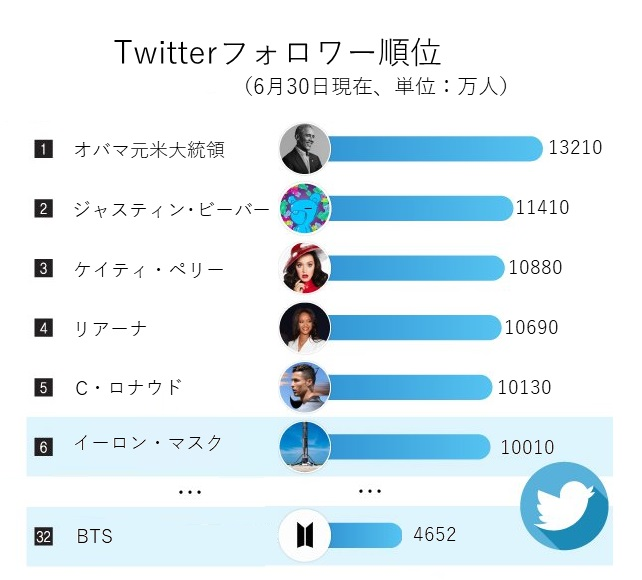Click the rank 32 number badge
642x580 pixels.
click(43, 536)
